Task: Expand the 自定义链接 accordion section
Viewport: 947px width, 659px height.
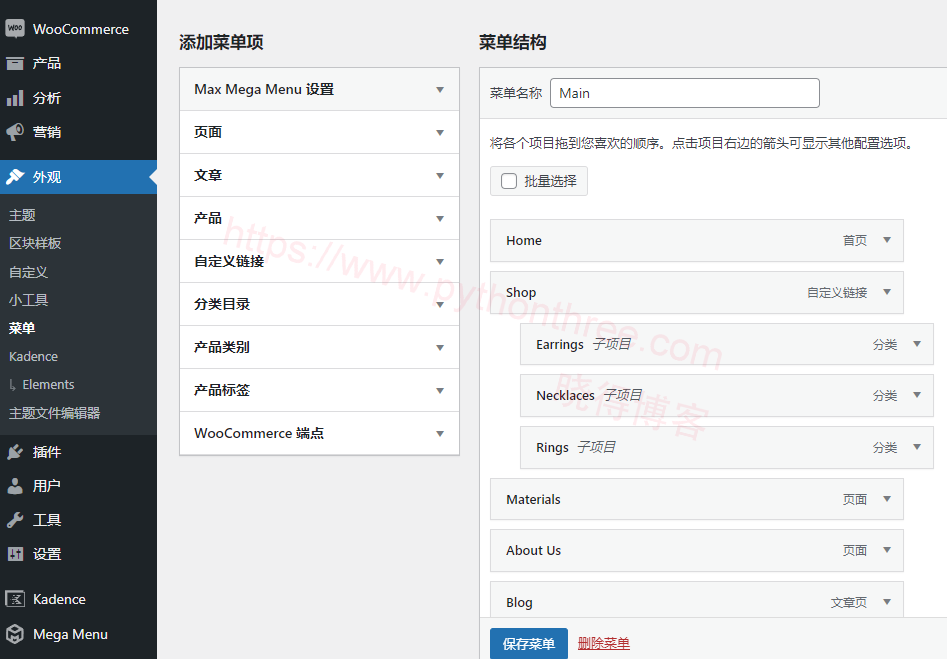Action: 319,262
